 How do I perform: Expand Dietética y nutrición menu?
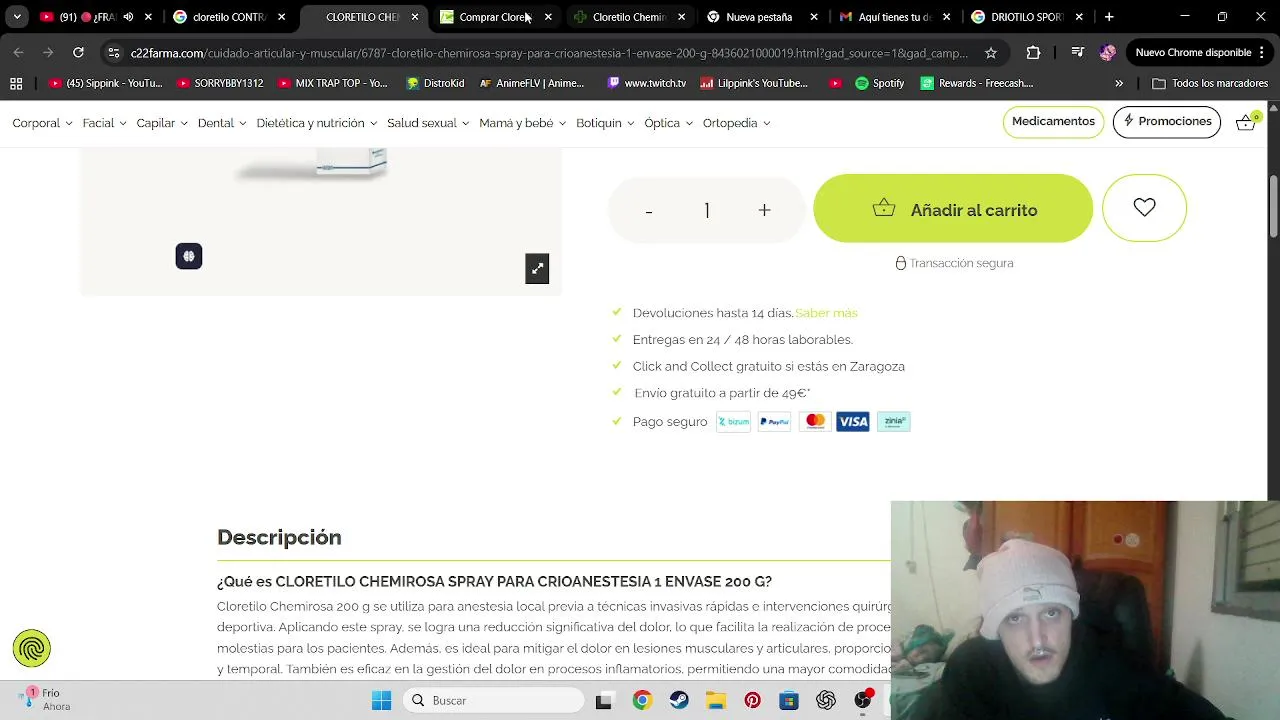[317, 123]
